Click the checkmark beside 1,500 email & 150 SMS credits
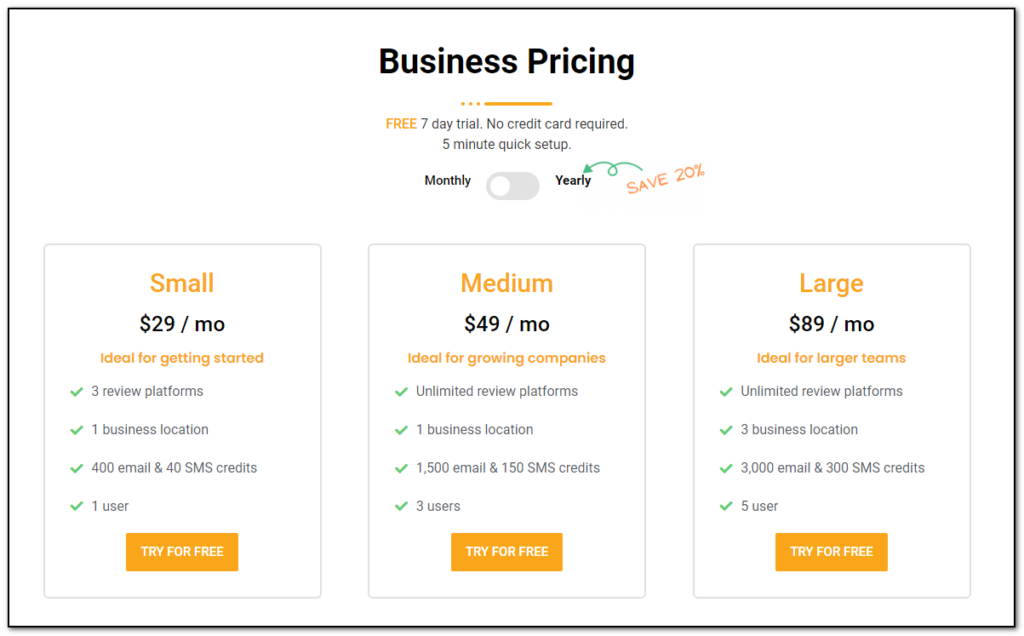The width and height of the screenshot is (1024, 636). click(401, 468)
